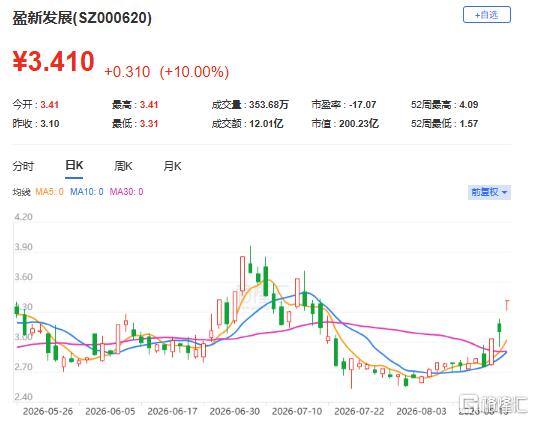Click the stock title 盈新发展(SZ000620)
The width and height of the screenshot is (534, 421).
click(x=82, y=18)
